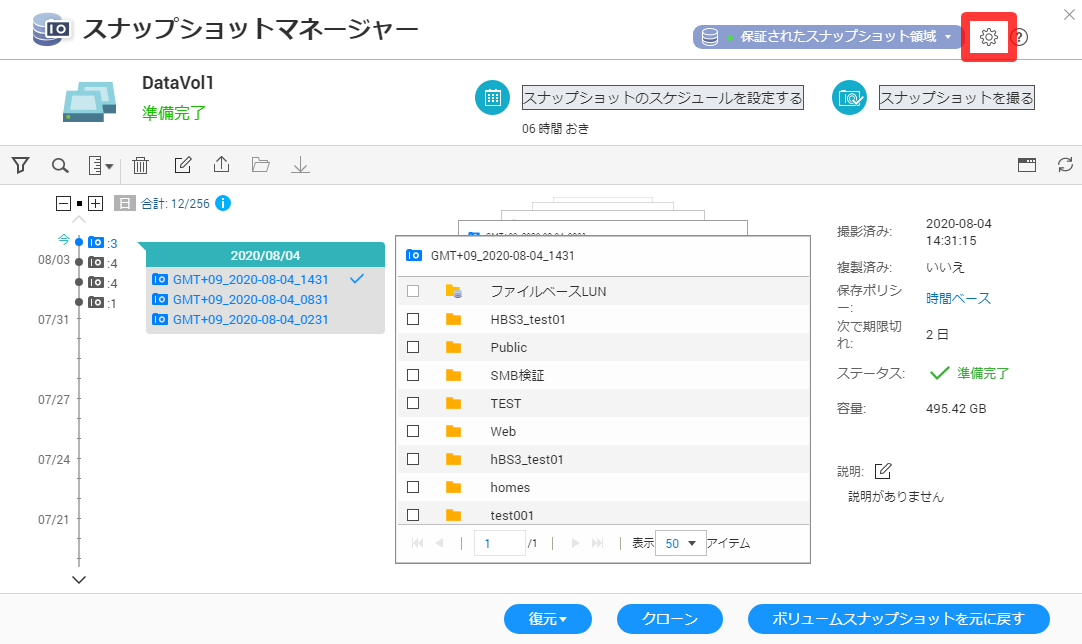Image resolution: width=1082 pixels, height=644 pixels.
Task: Open the snapshot filter funnel
Action: click(21, 165)
